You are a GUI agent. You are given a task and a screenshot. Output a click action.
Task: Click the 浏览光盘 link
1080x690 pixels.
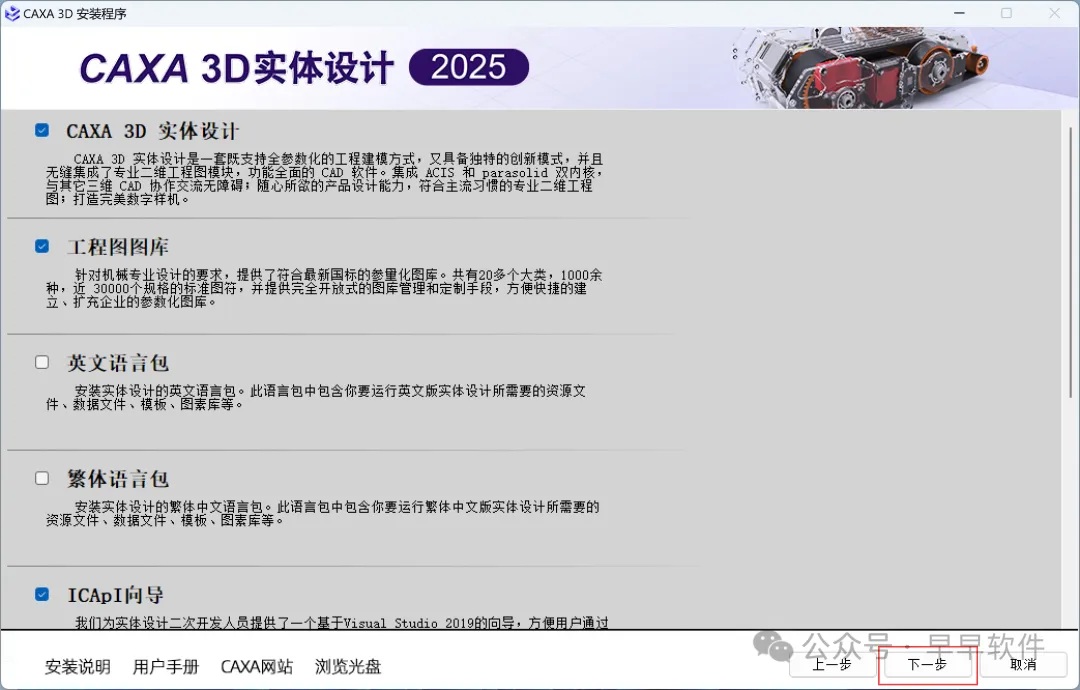[x=348, y=667]
